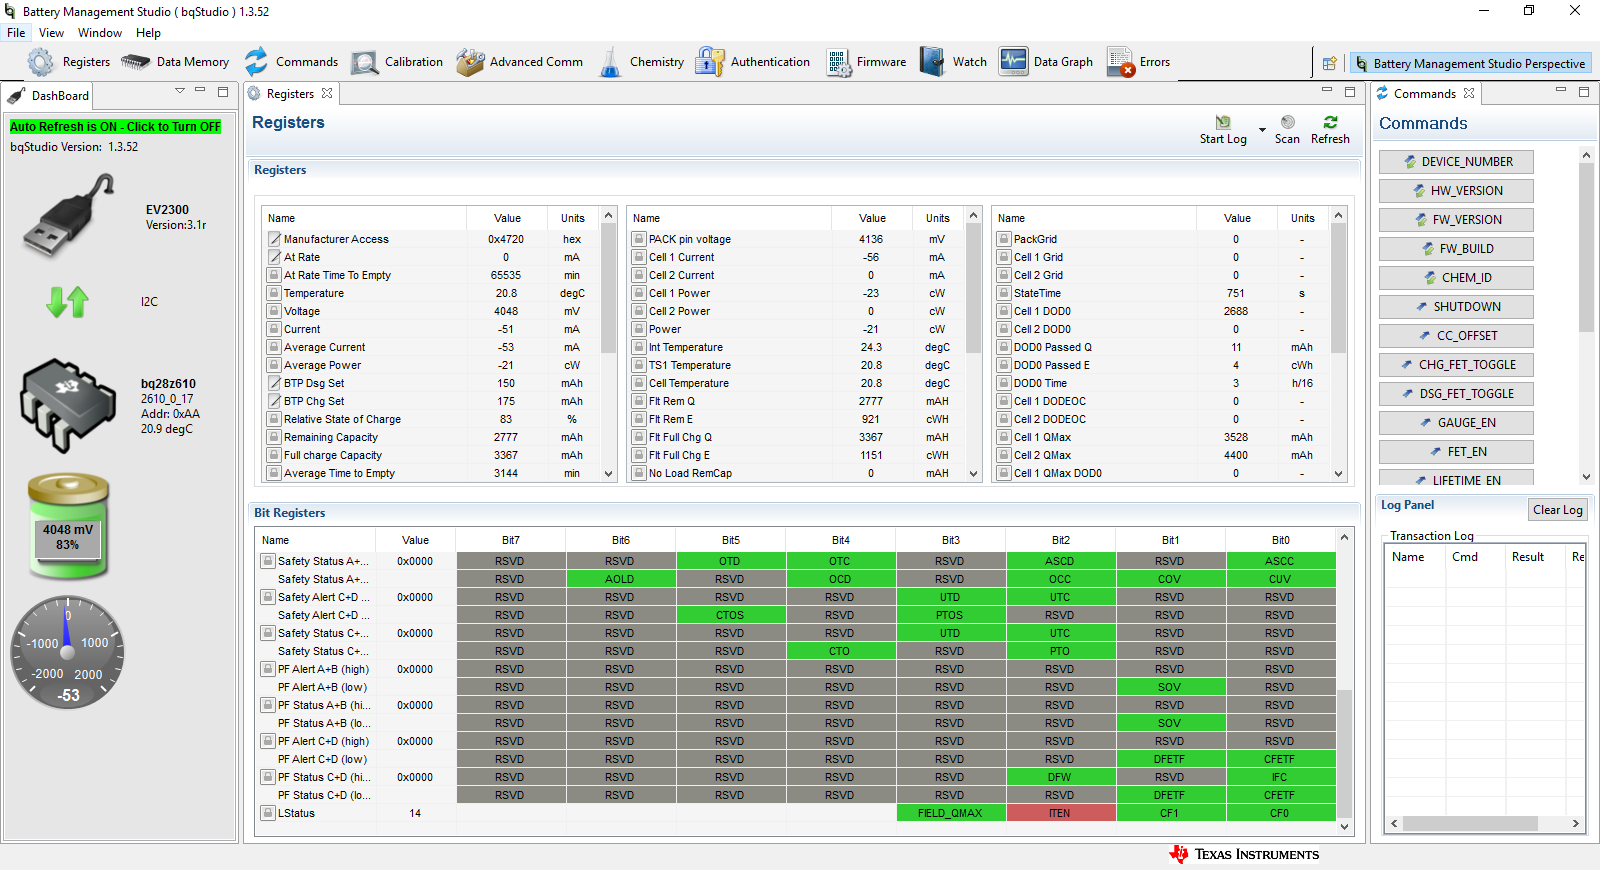Expand the PF Alert A+B (high) row
Viewport: 1600px width, 870px height.
tap(268, 669)
